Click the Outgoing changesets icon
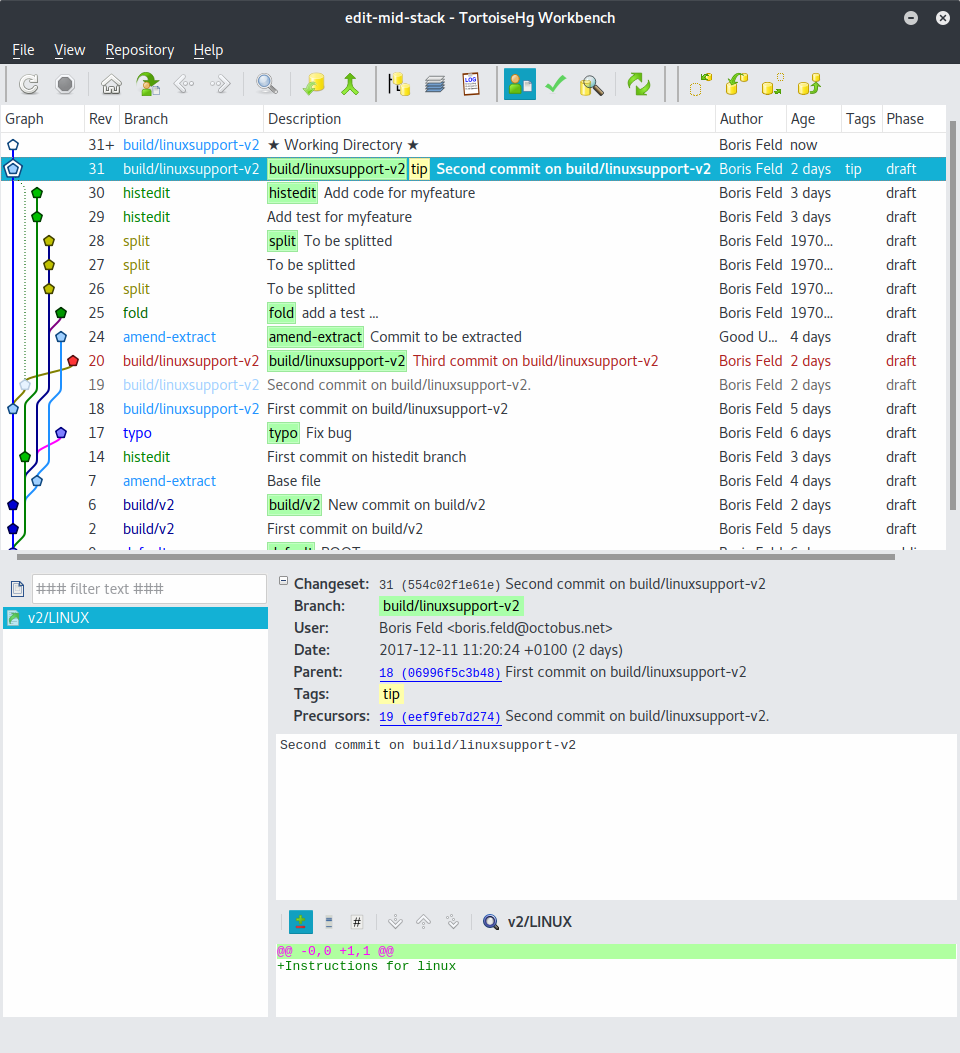Screen dimensions: 960x1053 (773, 85)
